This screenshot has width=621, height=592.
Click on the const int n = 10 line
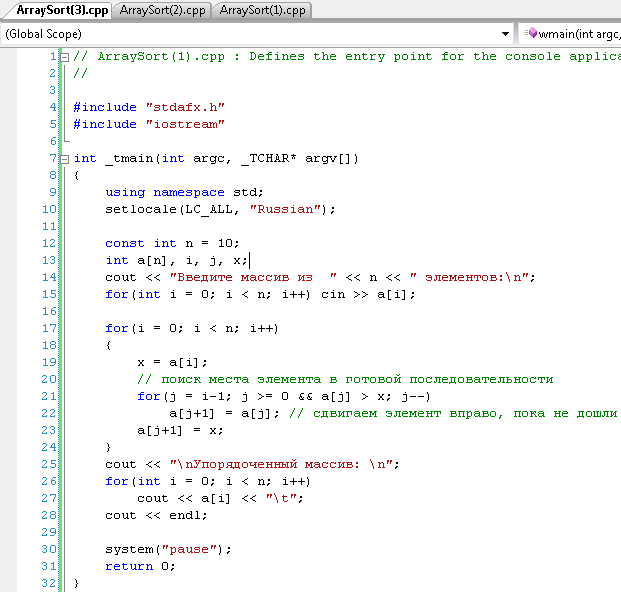(172, 243)
